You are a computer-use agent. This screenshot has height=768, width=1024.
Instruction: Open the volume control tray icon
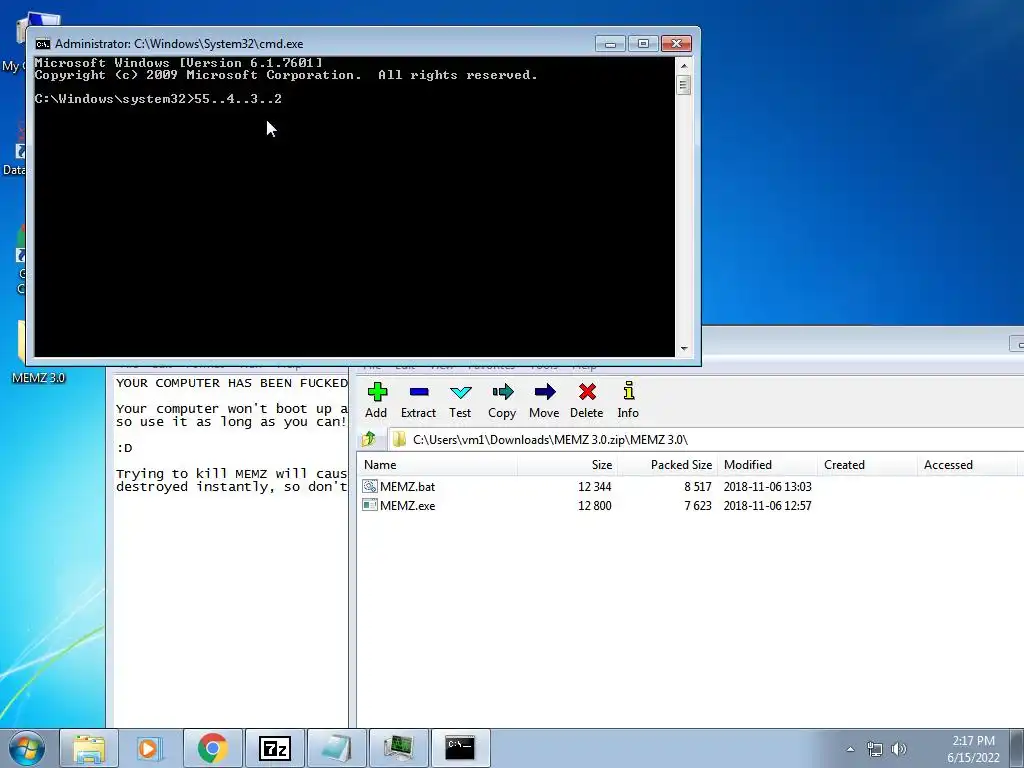(899, 749)
